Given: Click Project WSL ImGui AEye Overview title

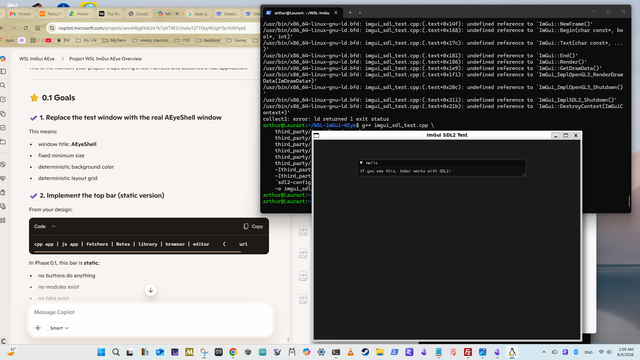Looking at the screenshot, I should coord(105,59).
